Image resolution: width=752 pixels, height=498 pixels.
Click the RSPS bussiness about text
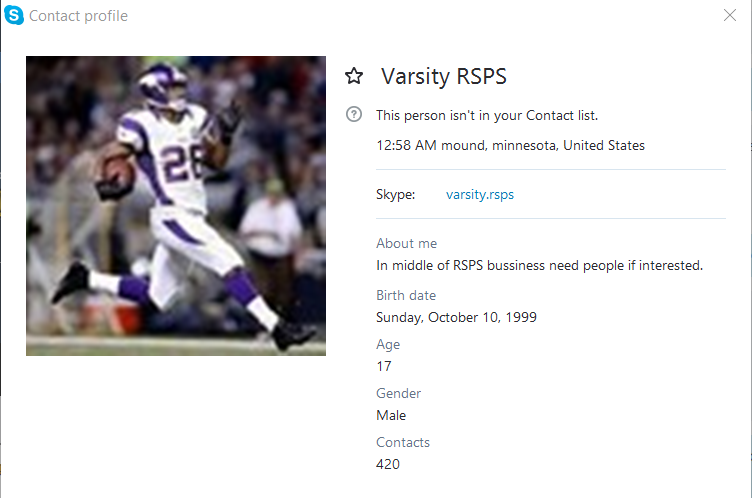tap(540, 265)
